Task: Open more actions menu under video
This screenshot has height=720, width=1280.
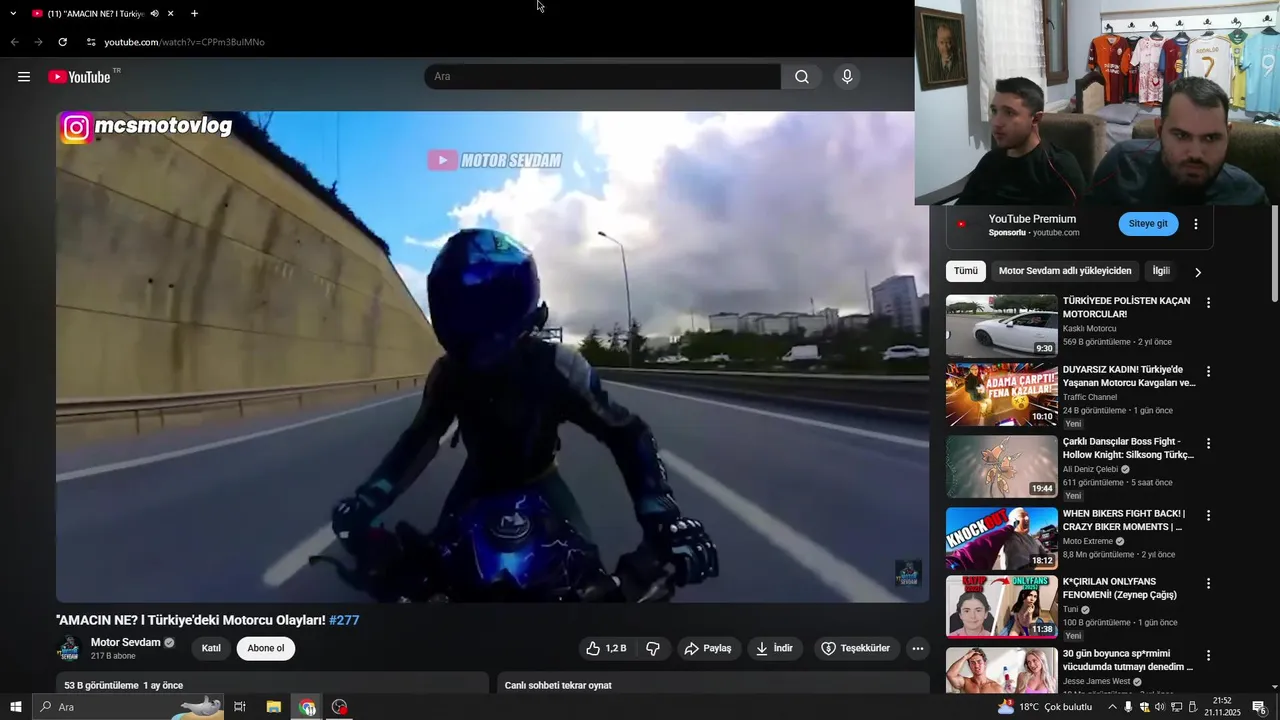Action: 918,648
